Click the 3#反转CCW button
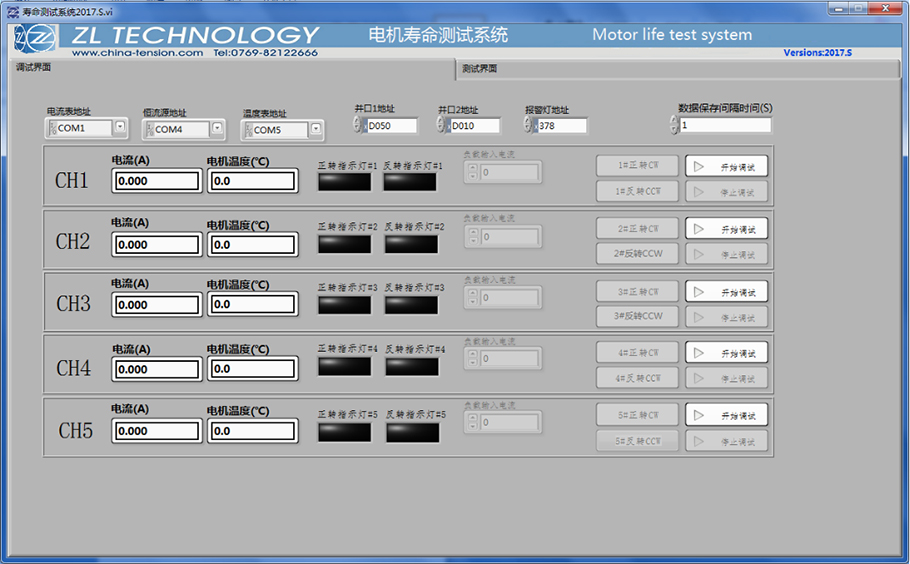 click(638, 316)
